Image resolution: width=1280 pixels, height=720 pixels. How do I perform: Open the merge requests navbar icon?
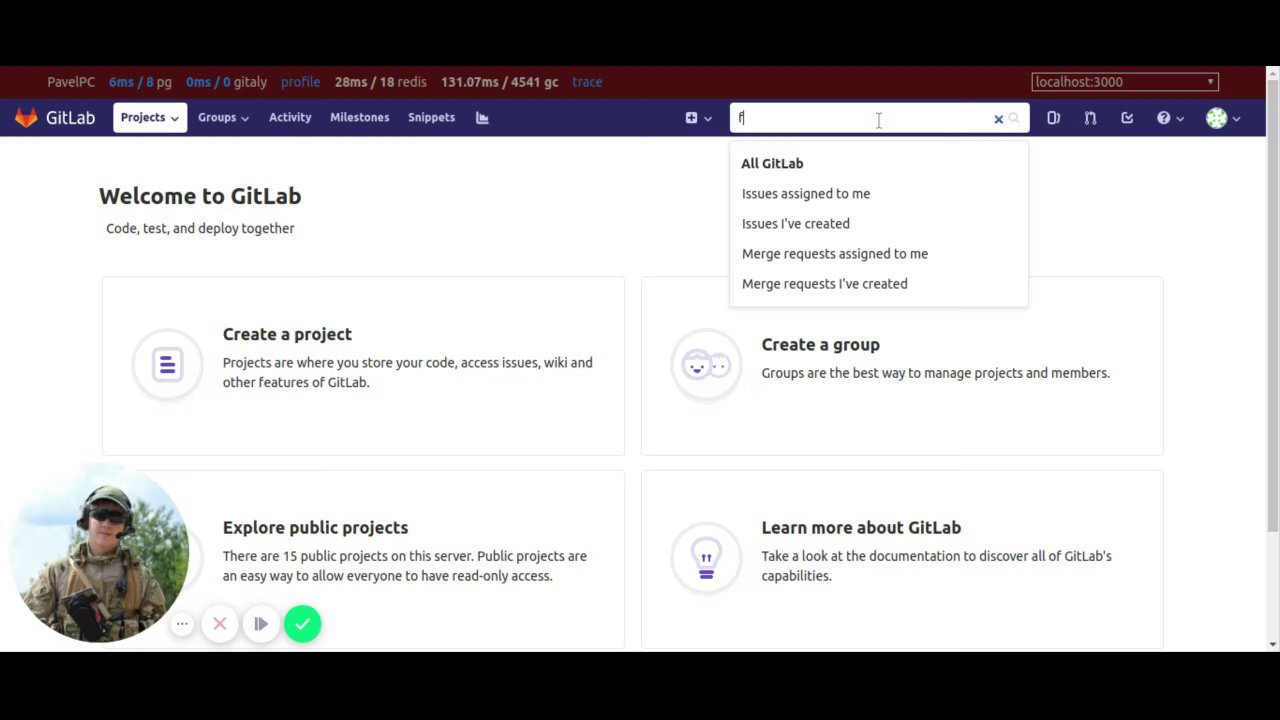click(1090, 118)
